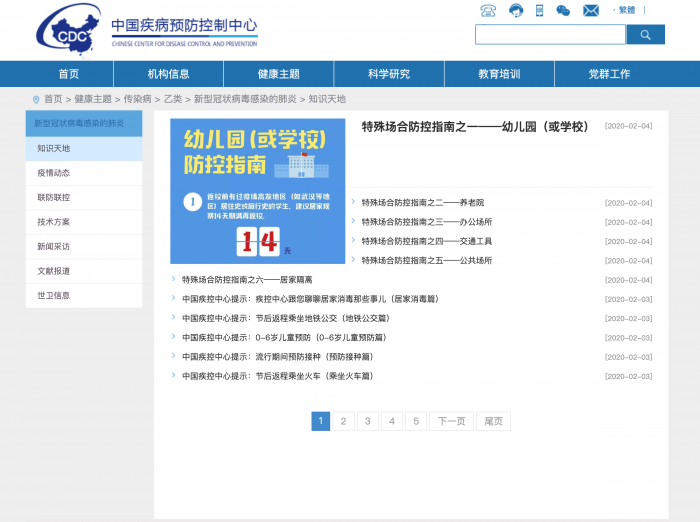Click 传染病 in the breadcrumb path

tap(137, 99)
